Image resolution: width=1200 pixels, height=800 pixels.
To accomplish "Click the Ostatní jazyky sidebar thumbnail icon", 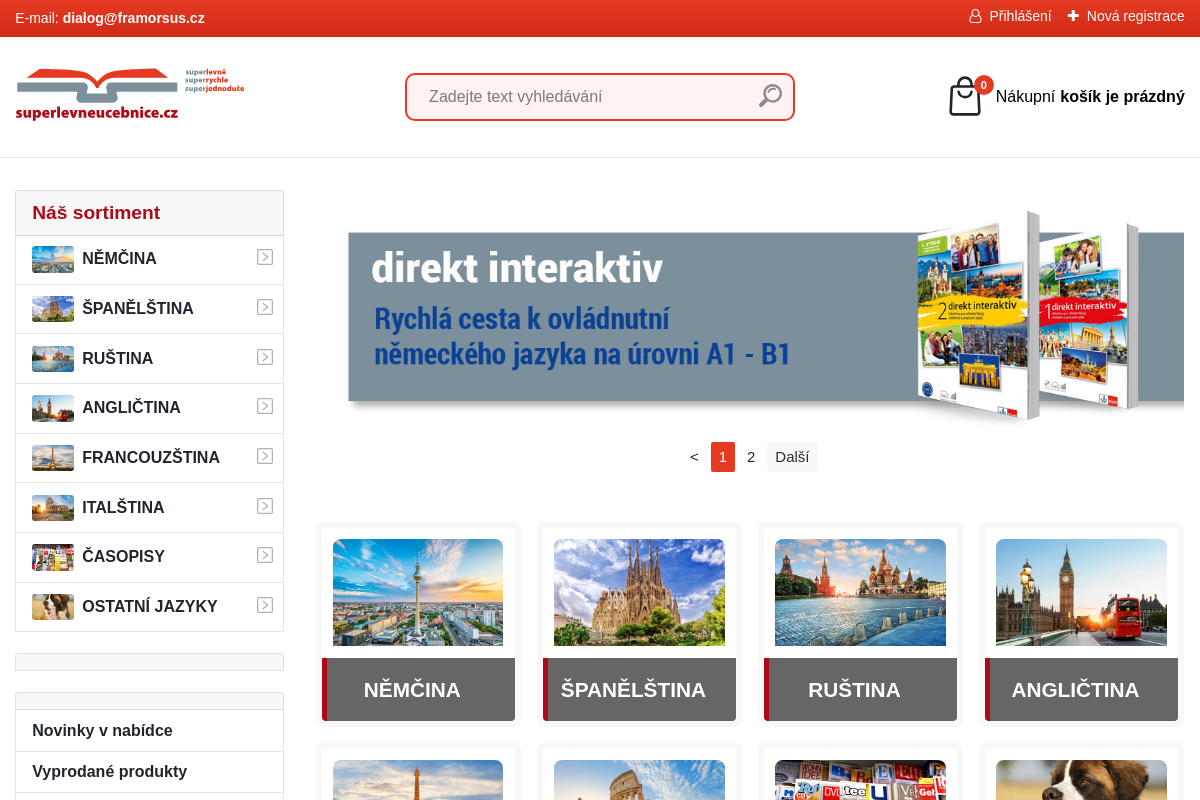I will (x=53, y=607).
